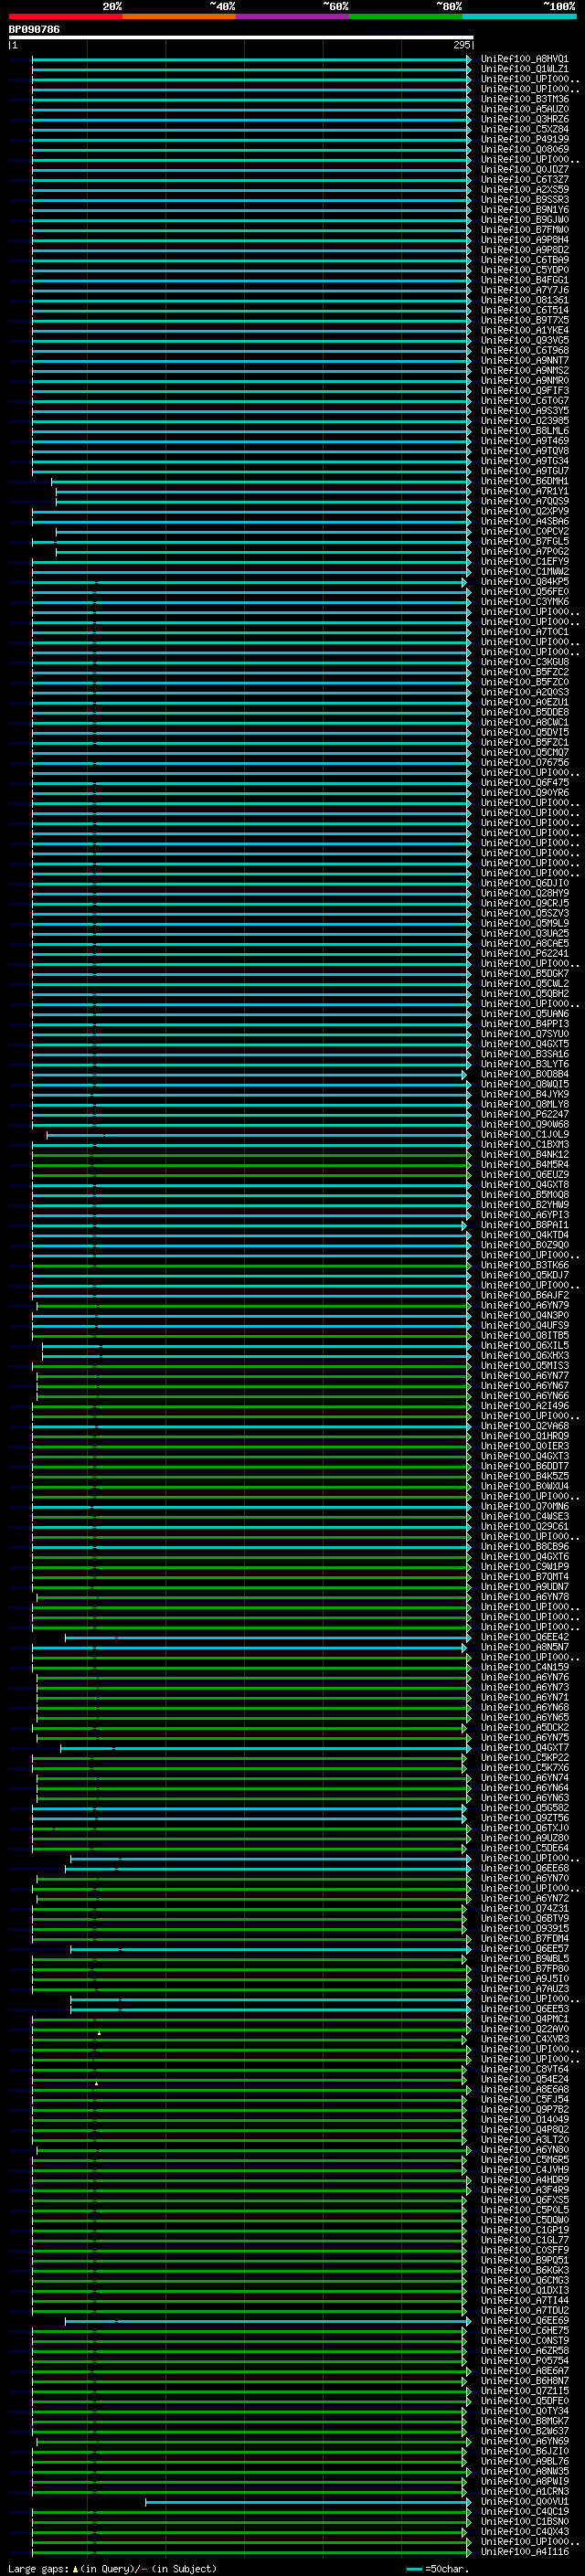
Task: Select UniRef100_Q0JDZ7 label
Action: pos(525,169)
